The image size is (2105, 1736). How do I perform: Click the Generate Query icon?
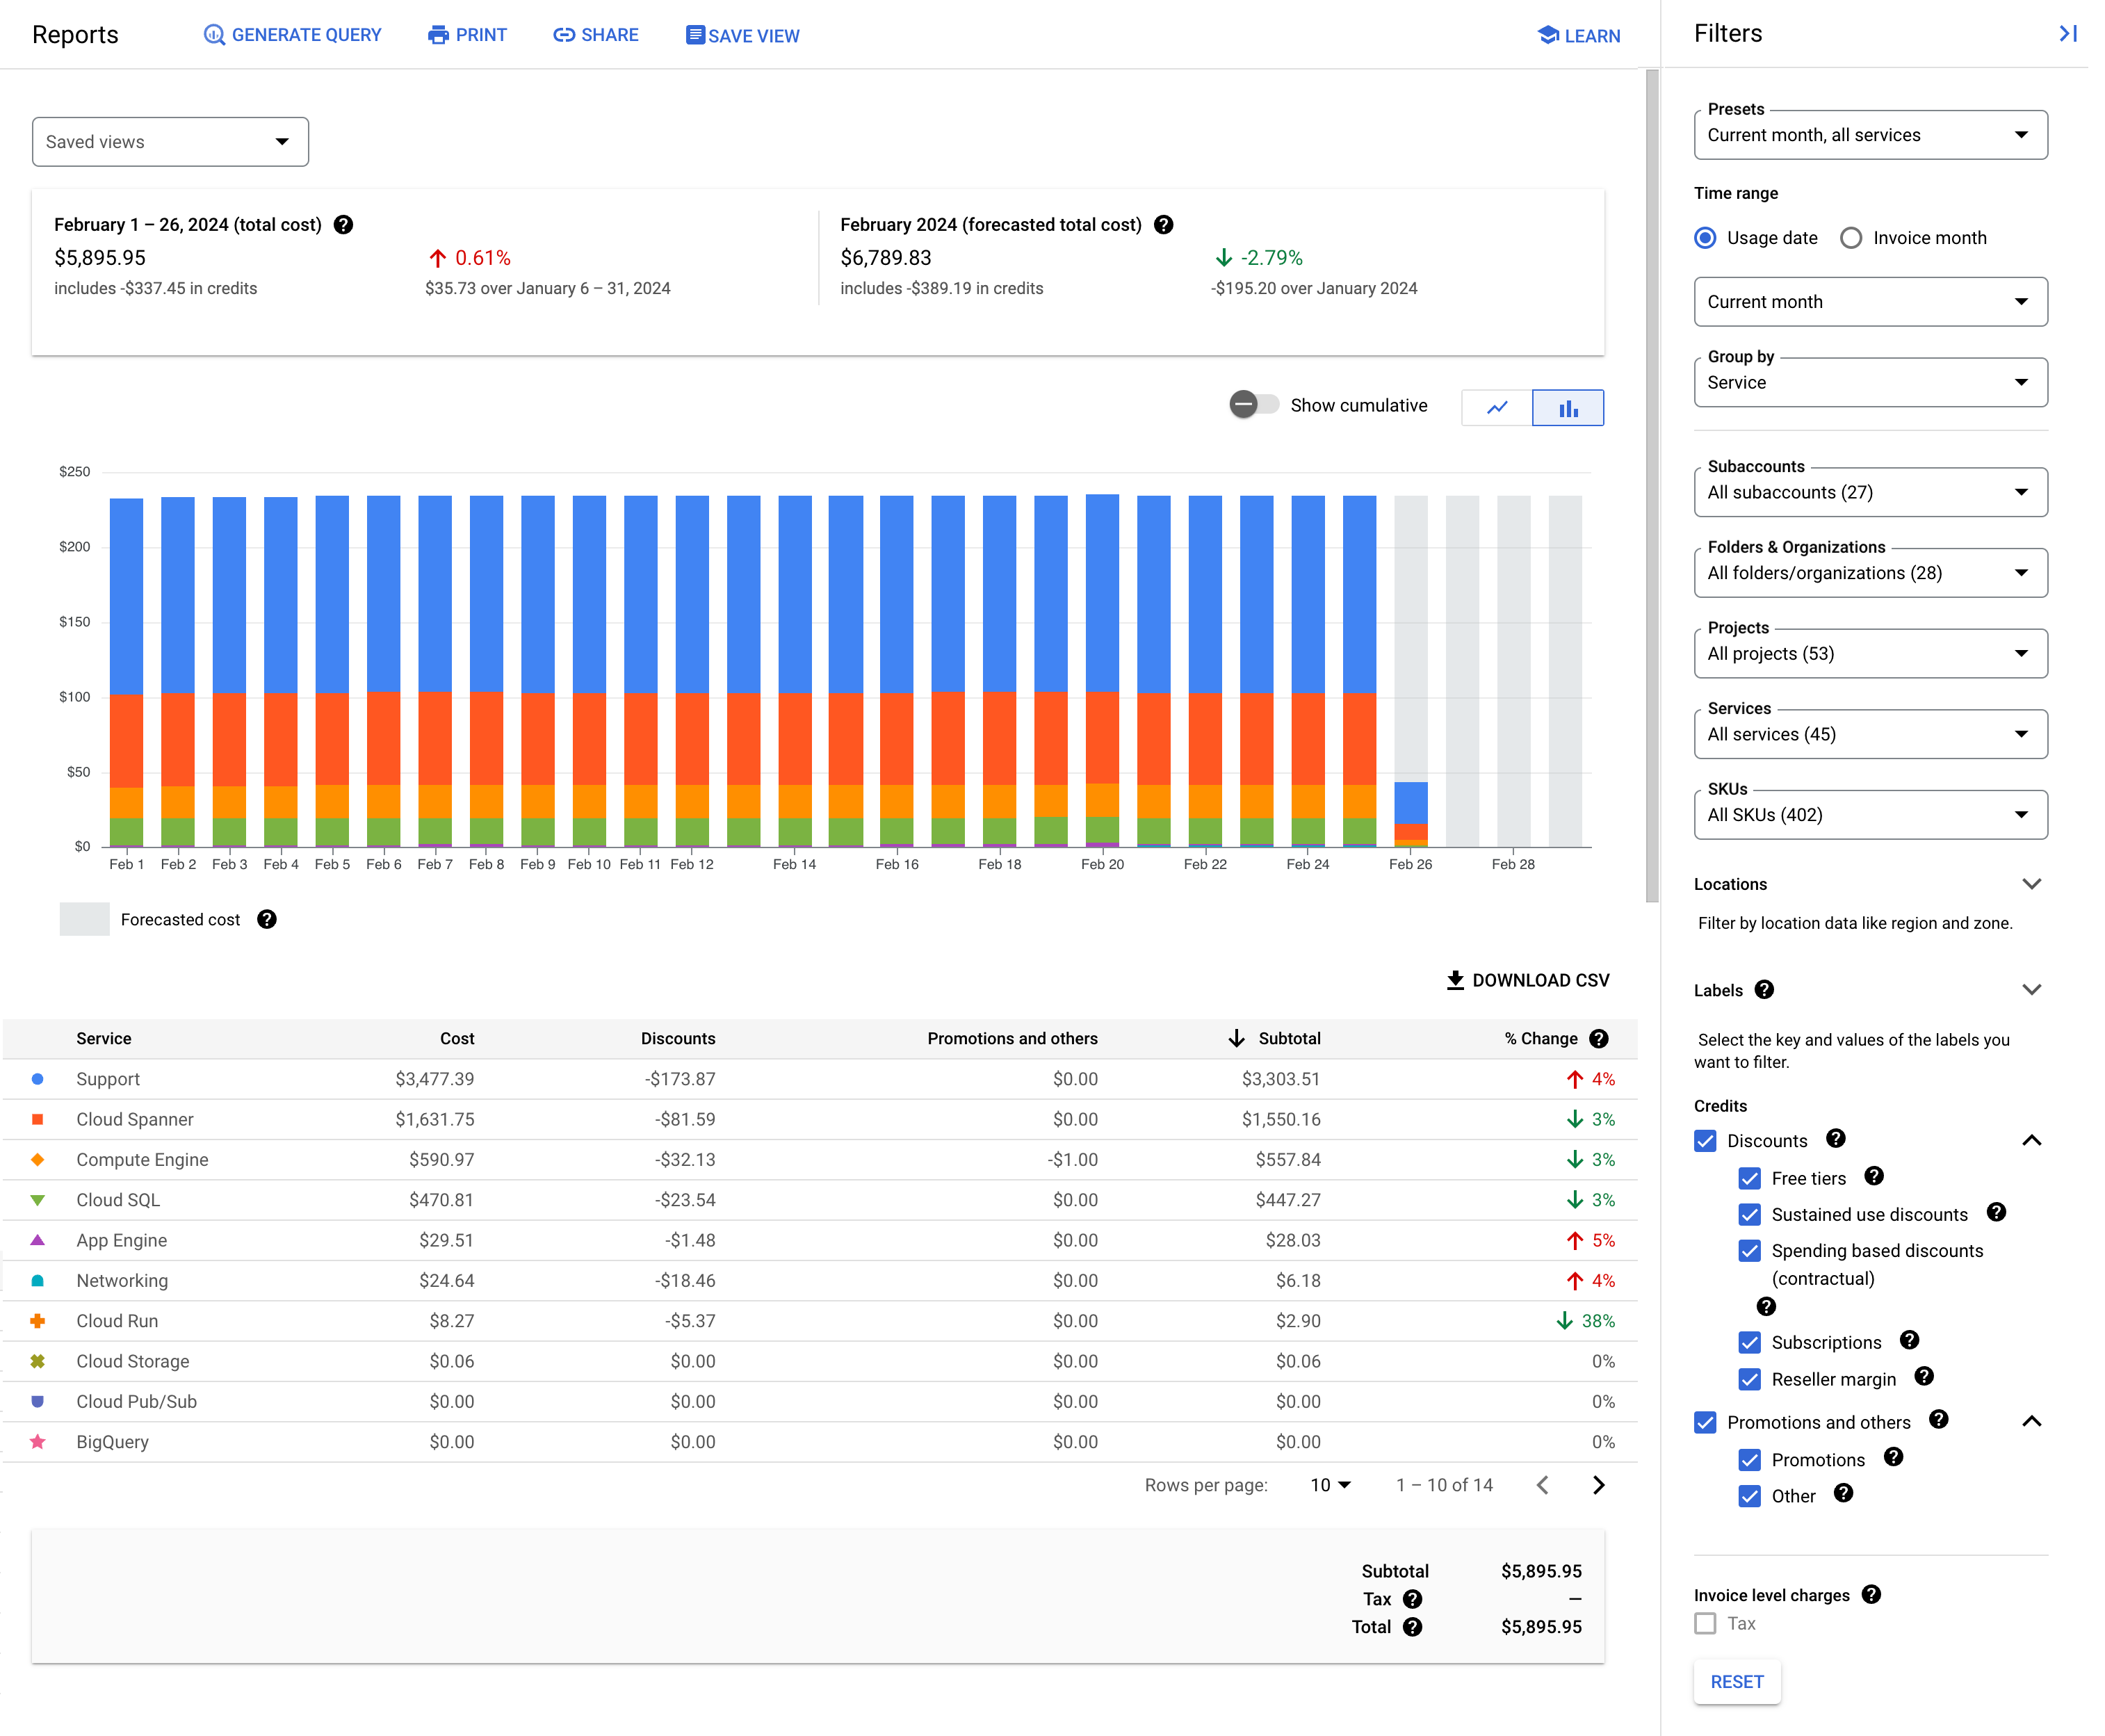point(210,35)
